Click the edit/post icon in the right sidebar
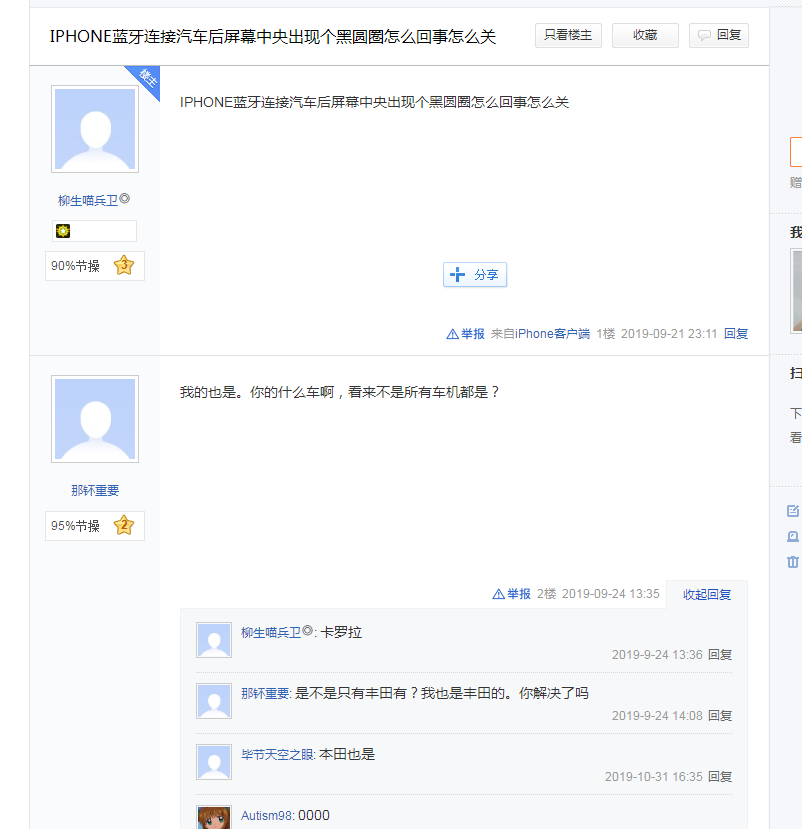This screenshot has width=802, height=829. pos(793,511)
